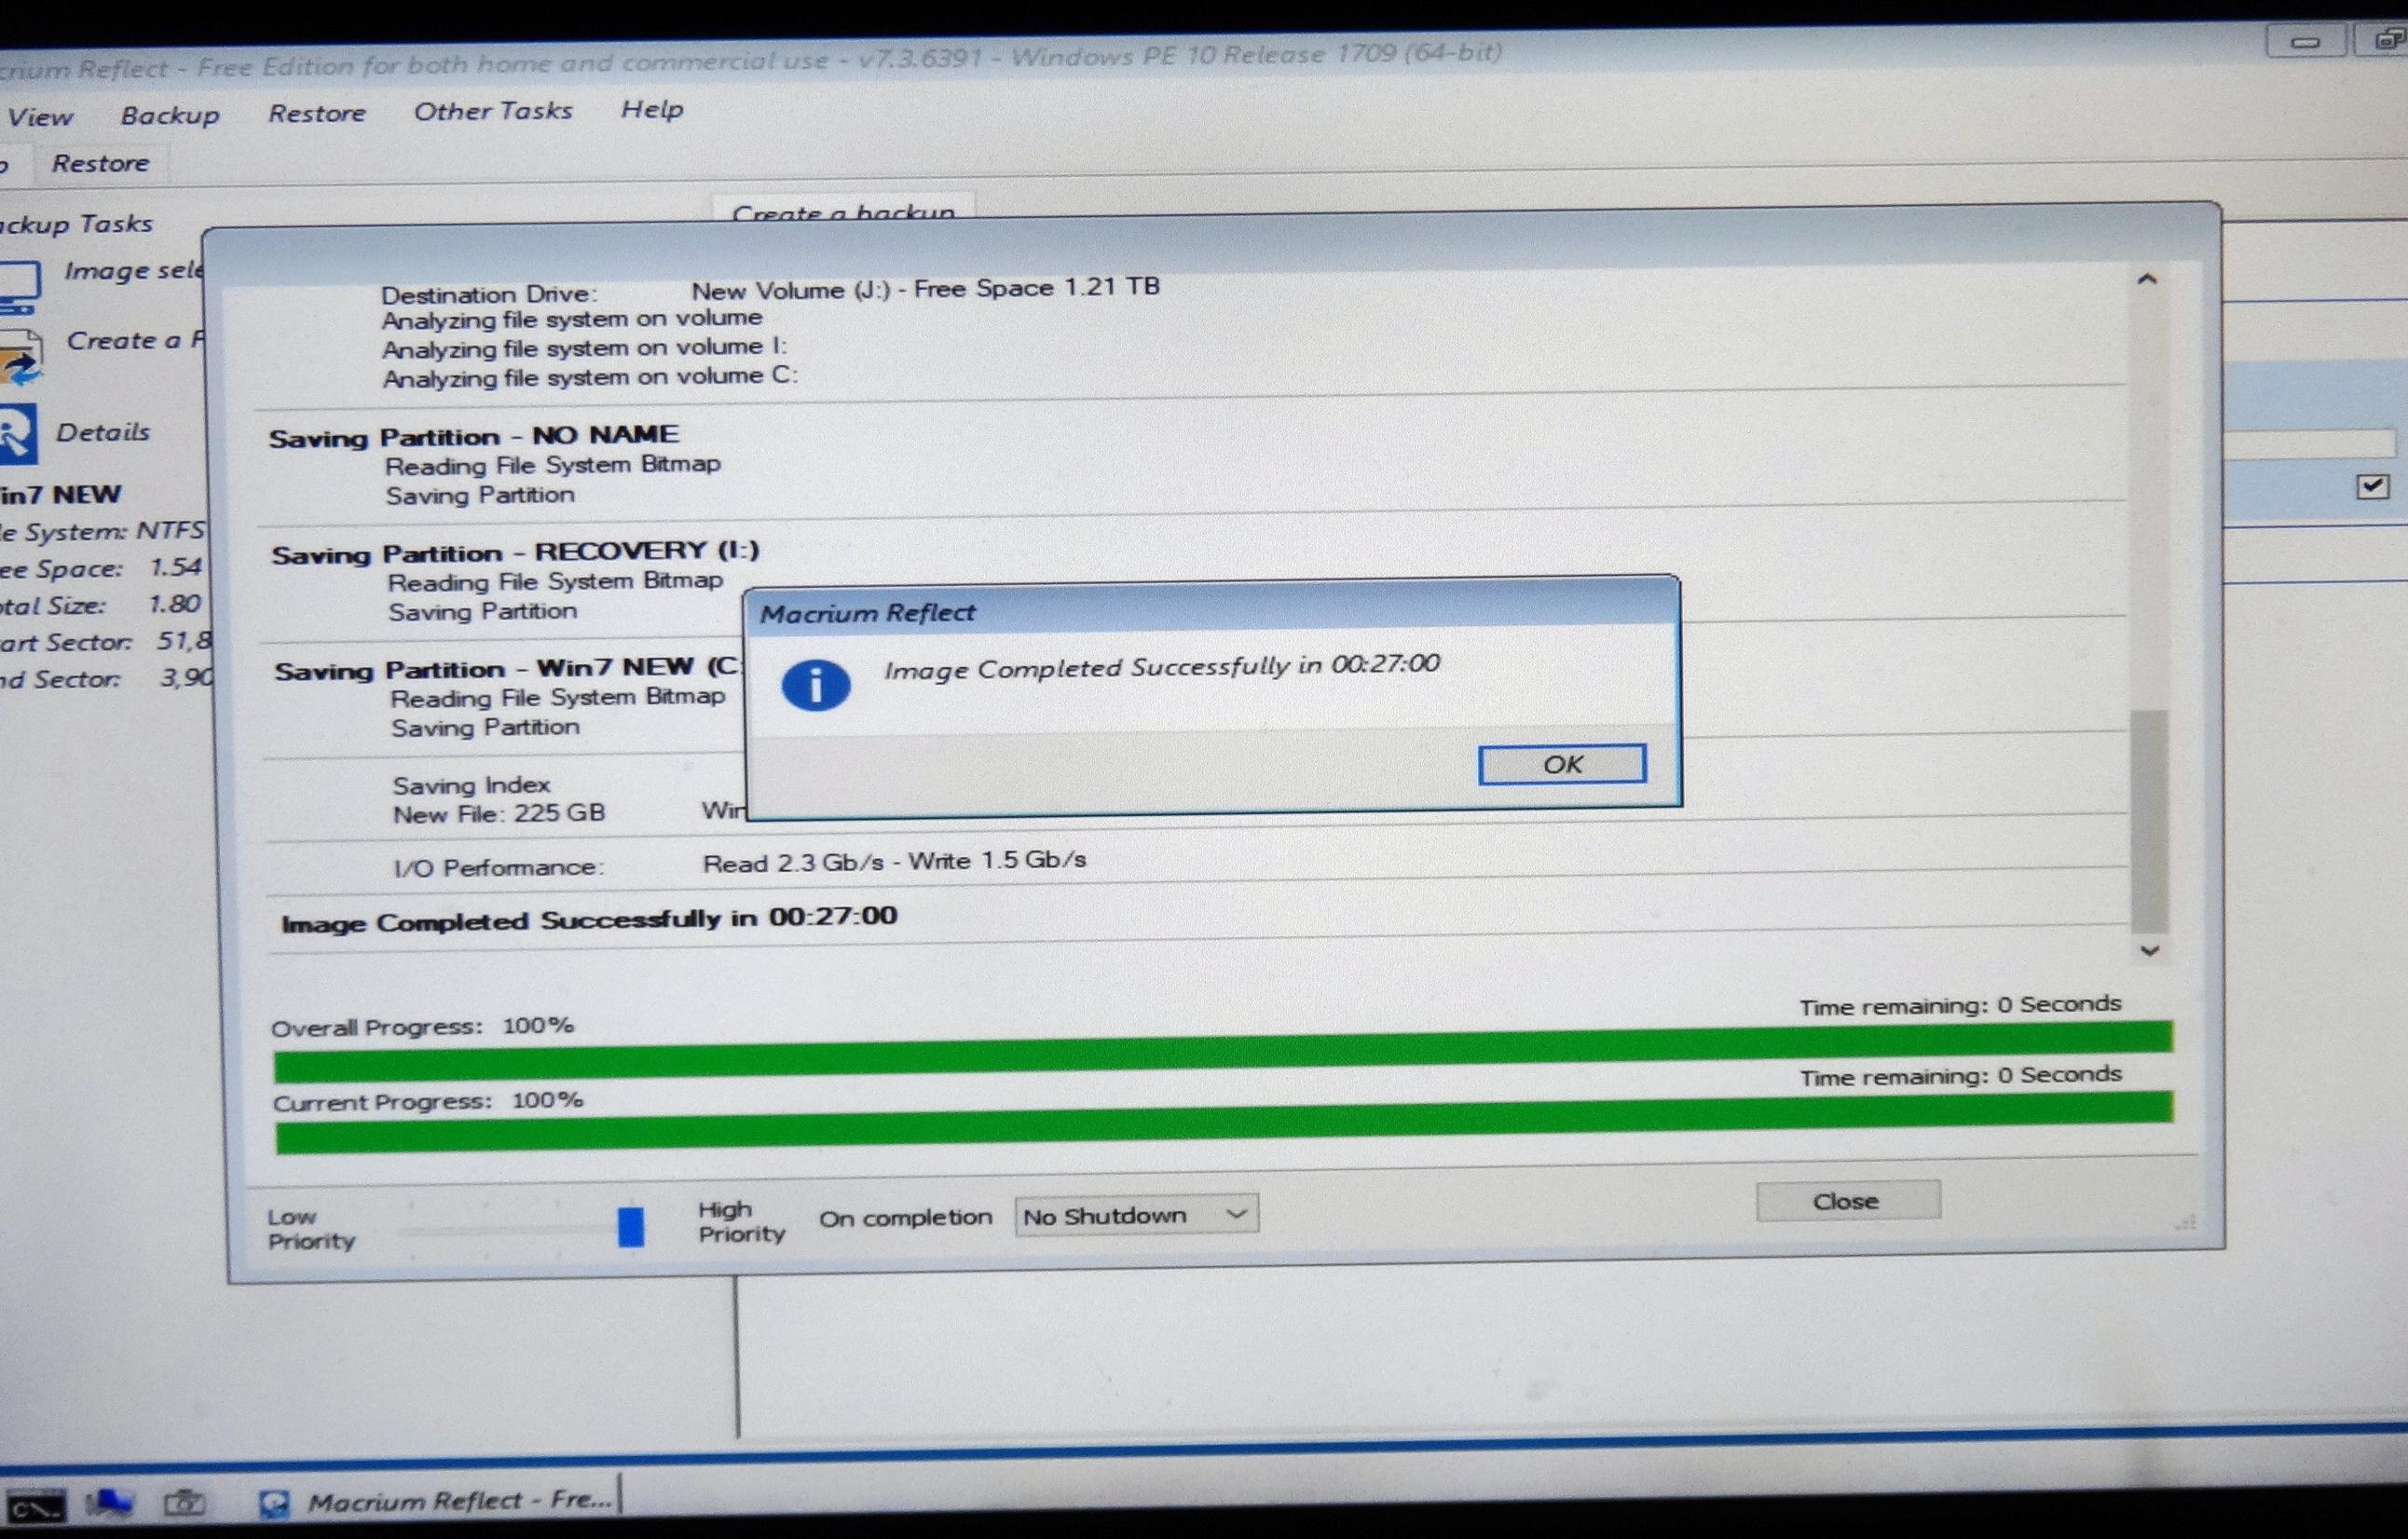
Task: Open the On completion No Shutdown dropdown
Action: coord(1136,1216)
